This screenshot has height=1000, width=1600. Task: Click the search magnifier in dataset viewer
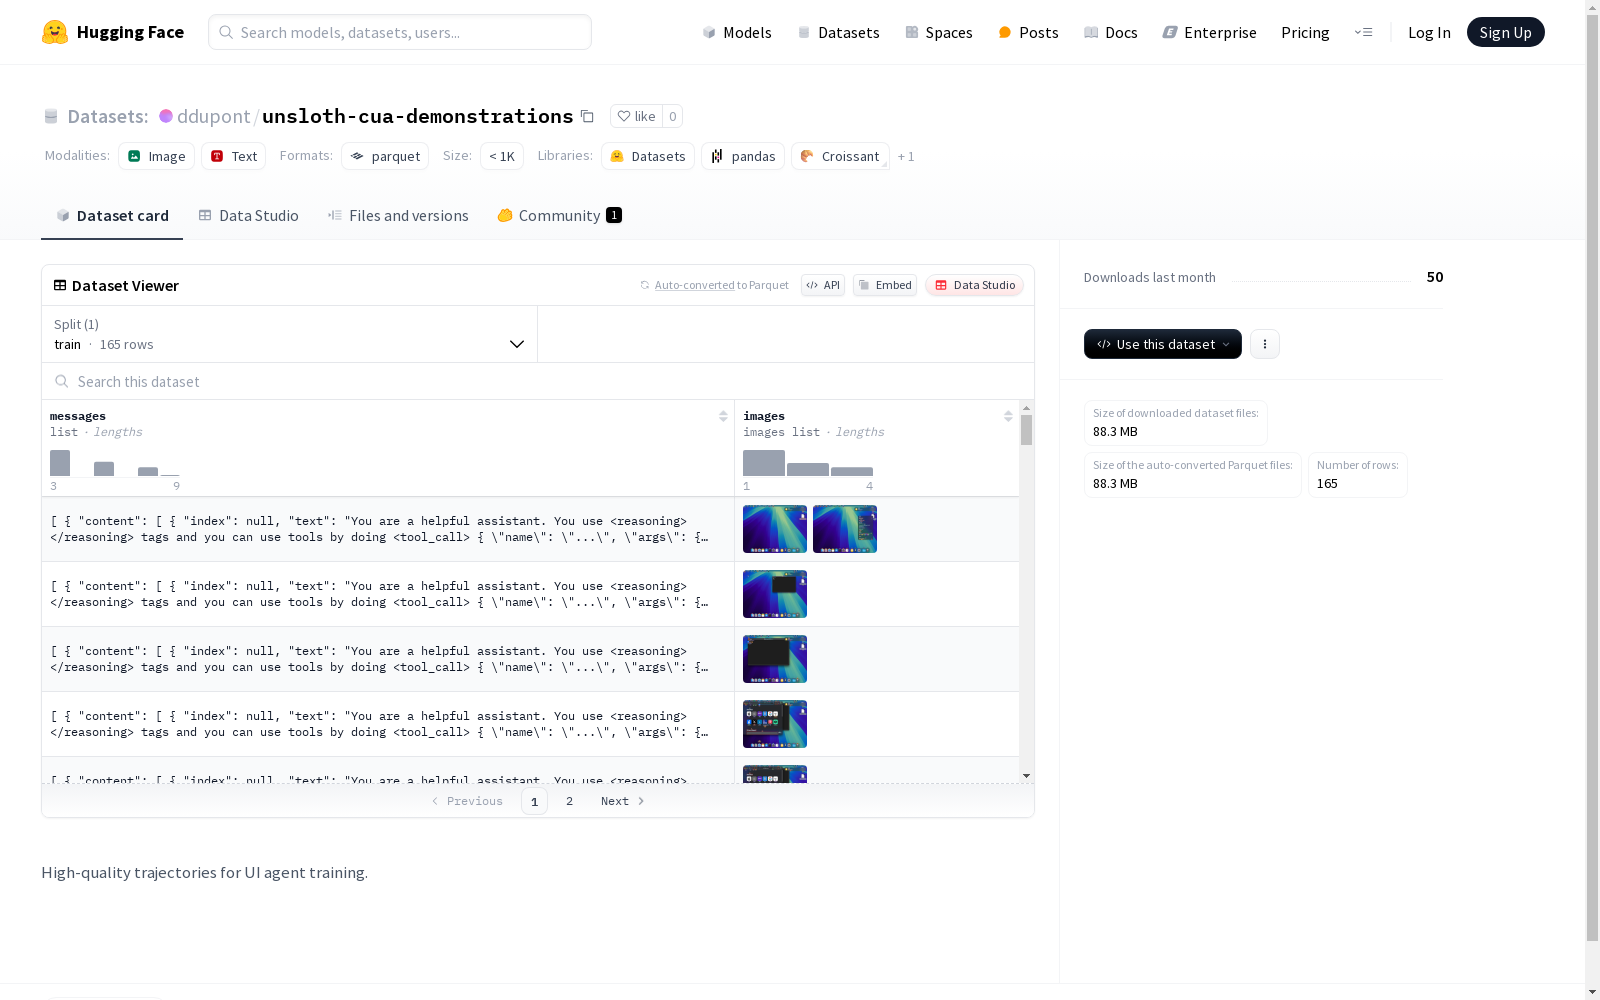[x=62, y=381]
